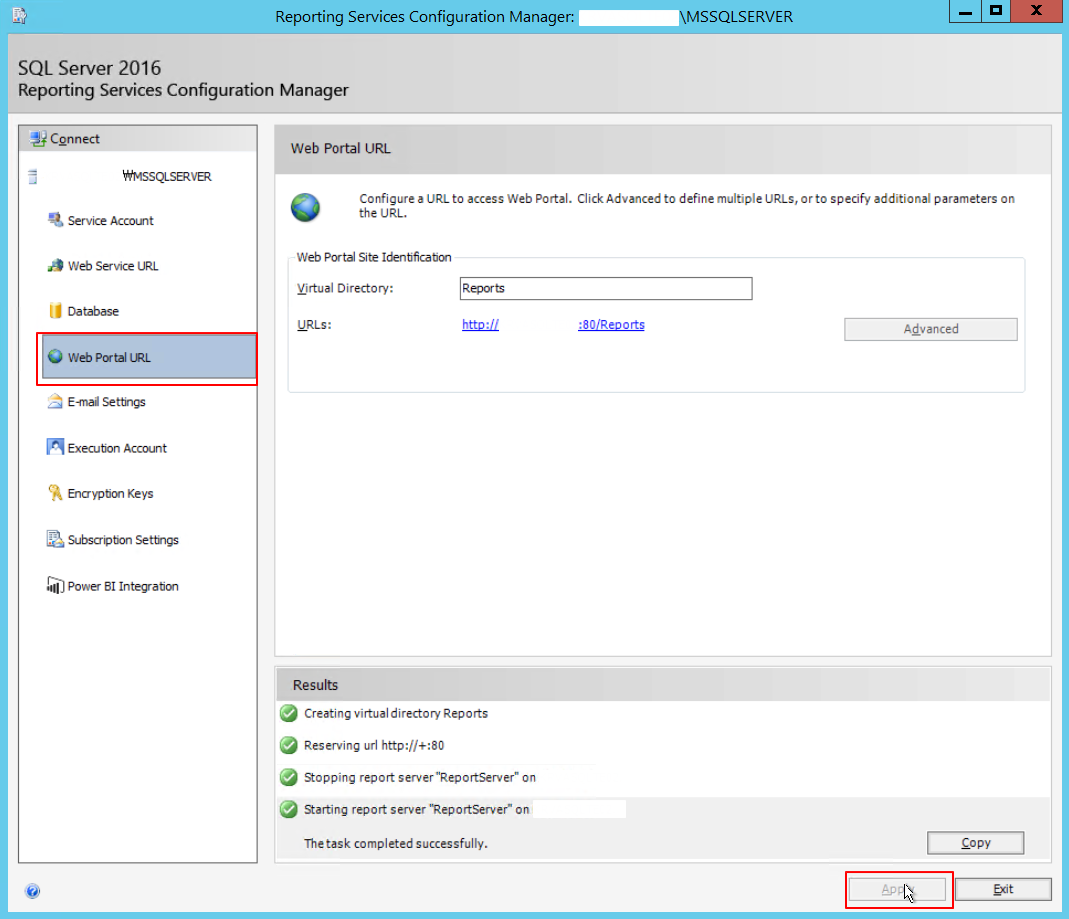Maximize the Configuration Manager window
This screenshot has height=919, width=1069.
(x=995, y=12)
